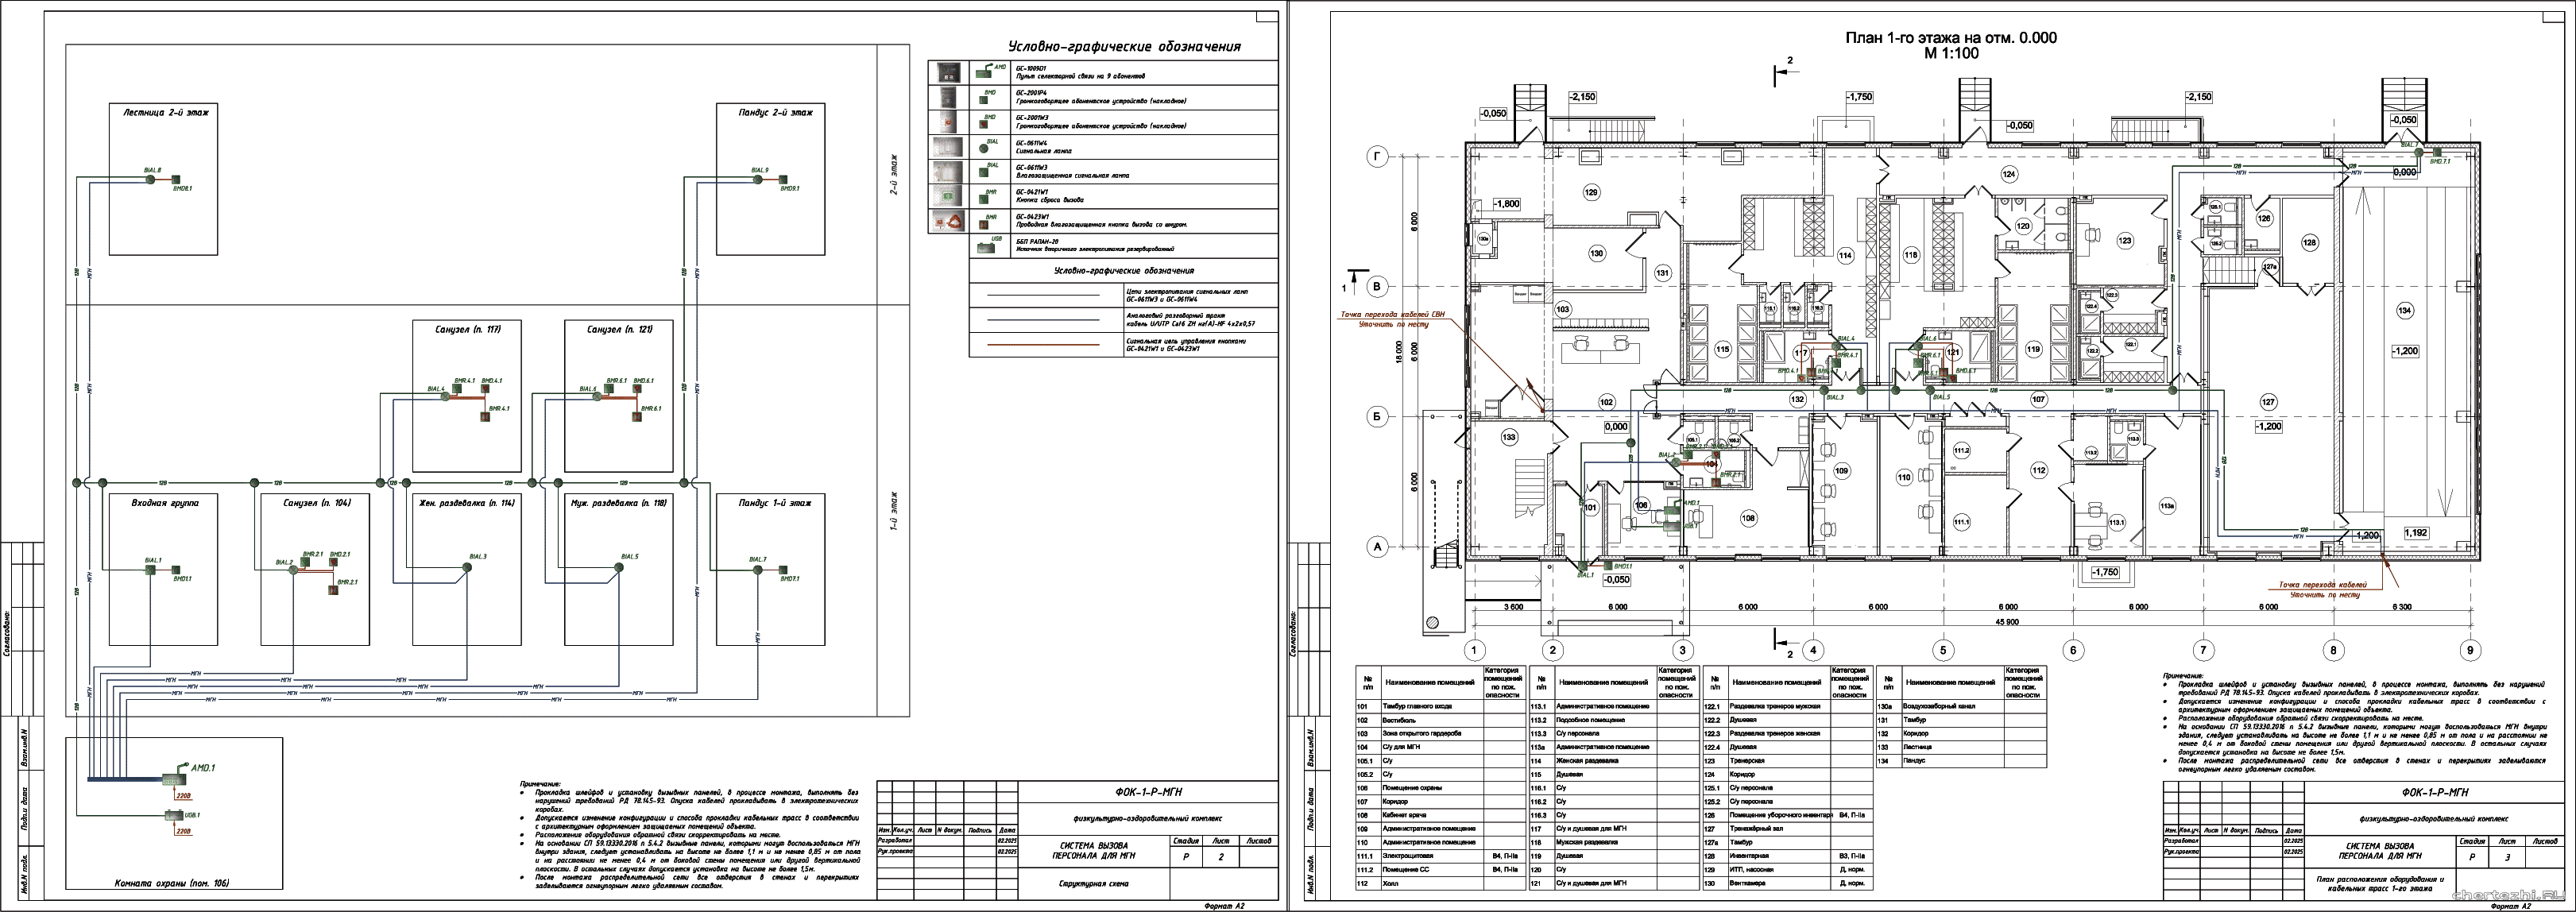Click grid axis bubble Г on the floor plan
Viewport: 2576px width, 912px height.
1378,157
